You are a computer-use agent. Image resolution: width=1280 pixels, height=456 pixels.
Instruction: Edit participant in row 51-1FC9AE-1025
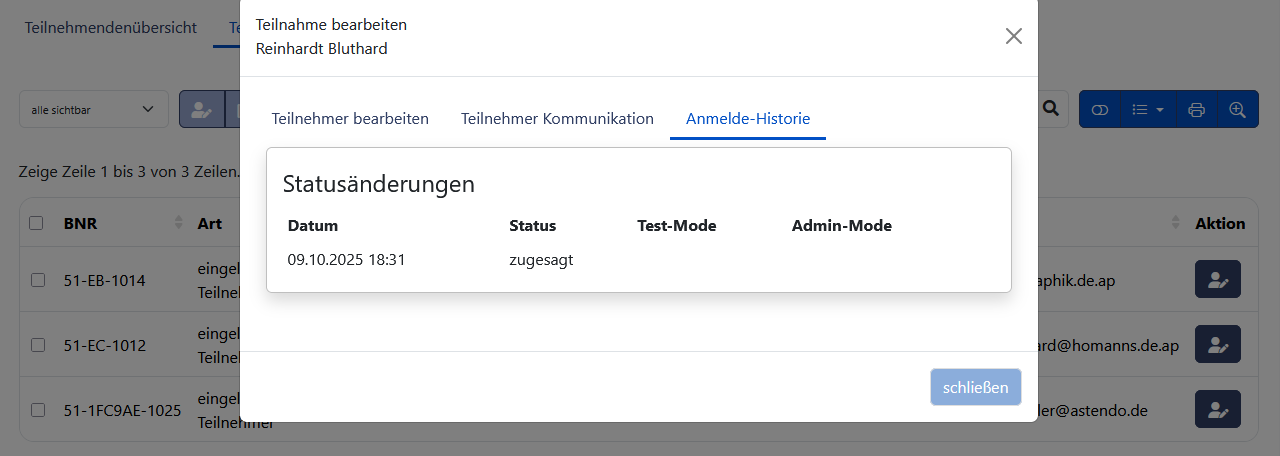[1217, 409]
